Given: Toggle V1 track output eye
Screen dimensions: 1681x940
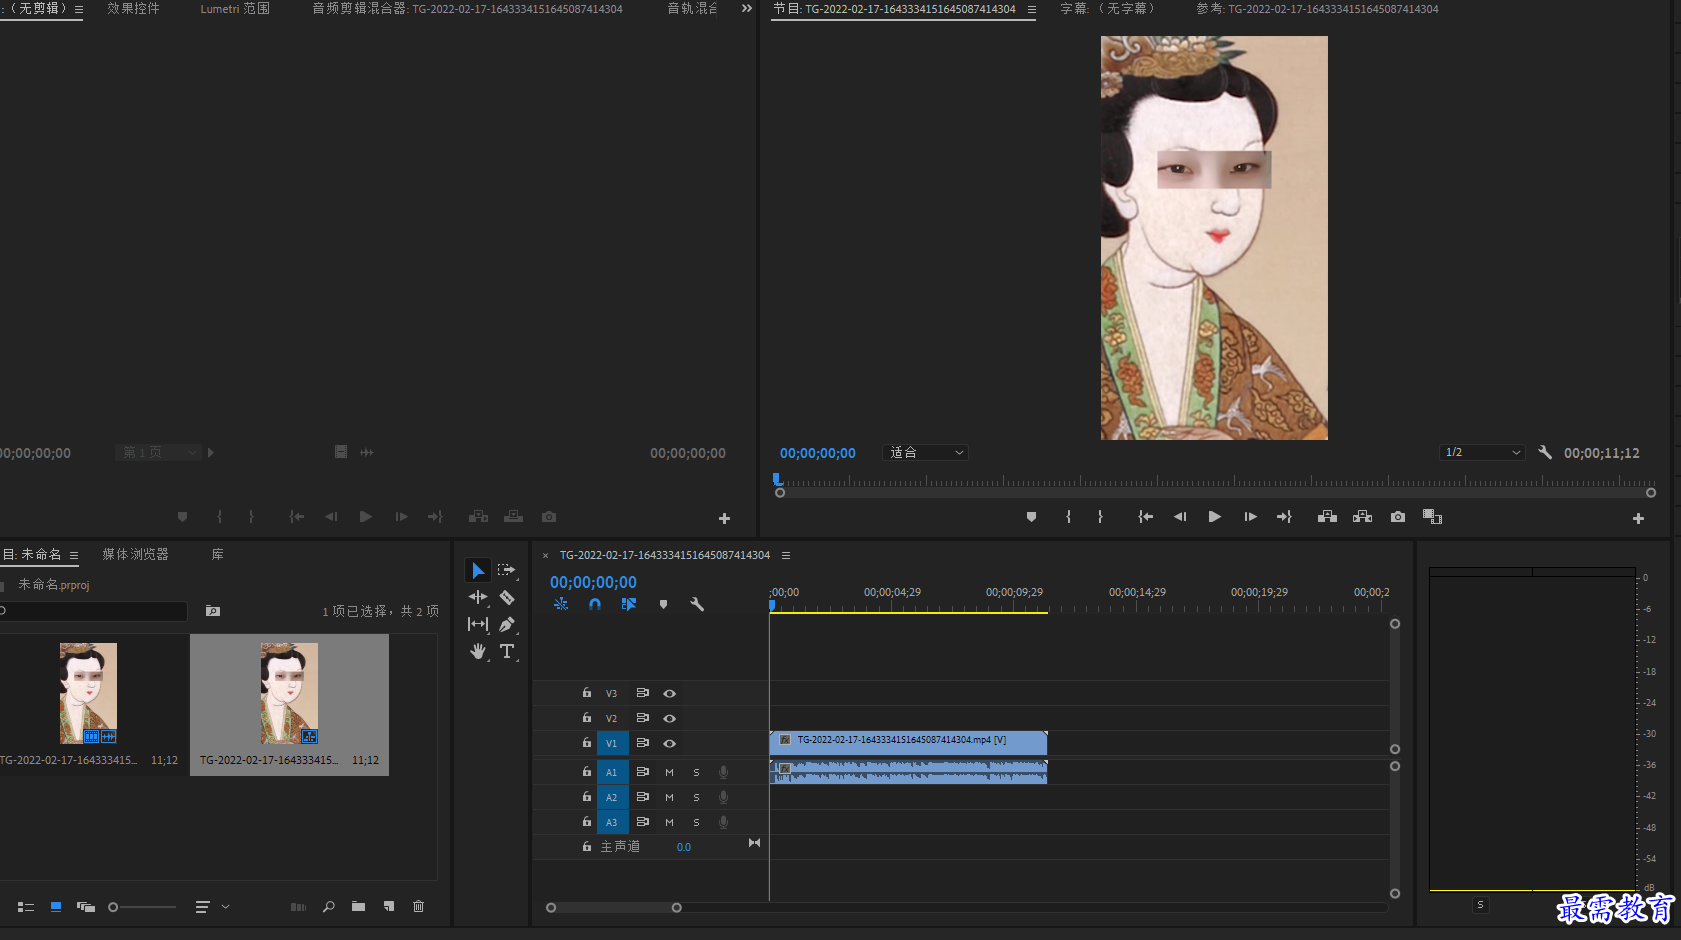Looking at the screenshot, I should (x=670, y=743).
